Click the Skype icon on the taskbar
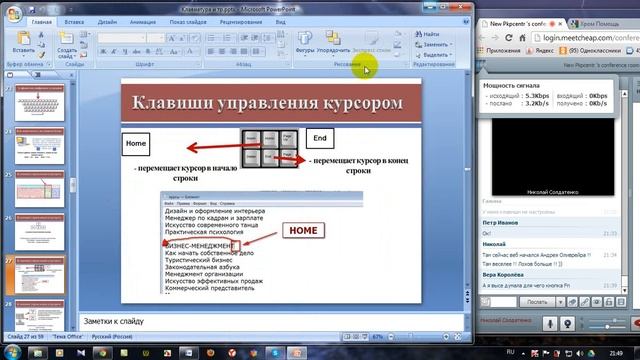Viewport: 640px width, 360px height. point(275,353)
